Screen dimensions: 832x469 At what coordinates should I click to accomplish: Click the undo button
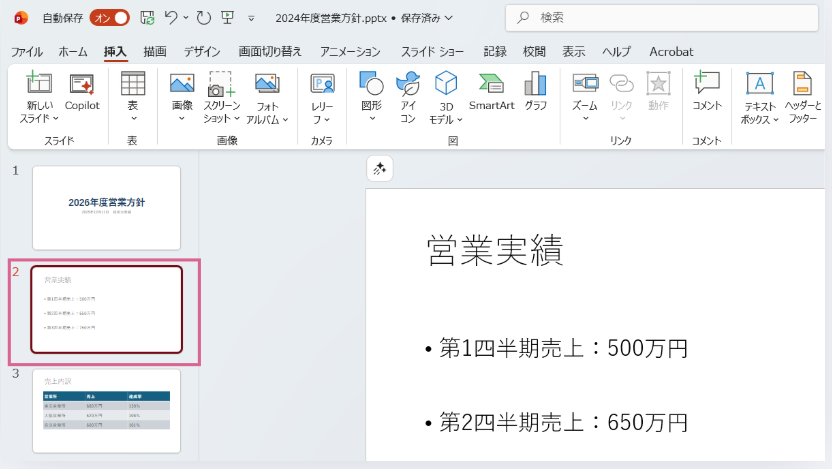171,17
